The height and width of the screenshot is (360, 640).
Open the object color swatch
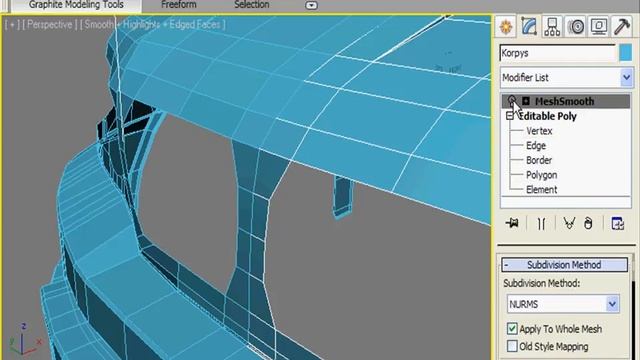(625, 53)
